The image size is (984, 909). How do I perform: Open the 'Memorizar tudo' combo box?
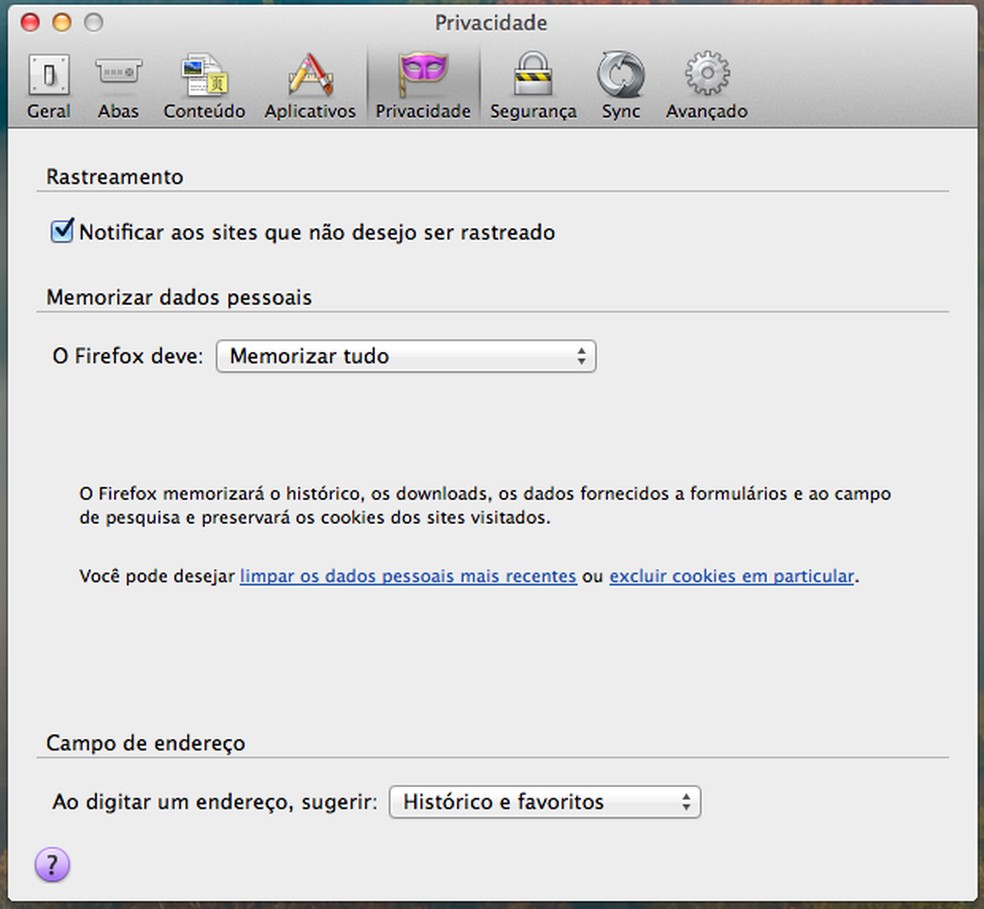(x=405, y=356)
